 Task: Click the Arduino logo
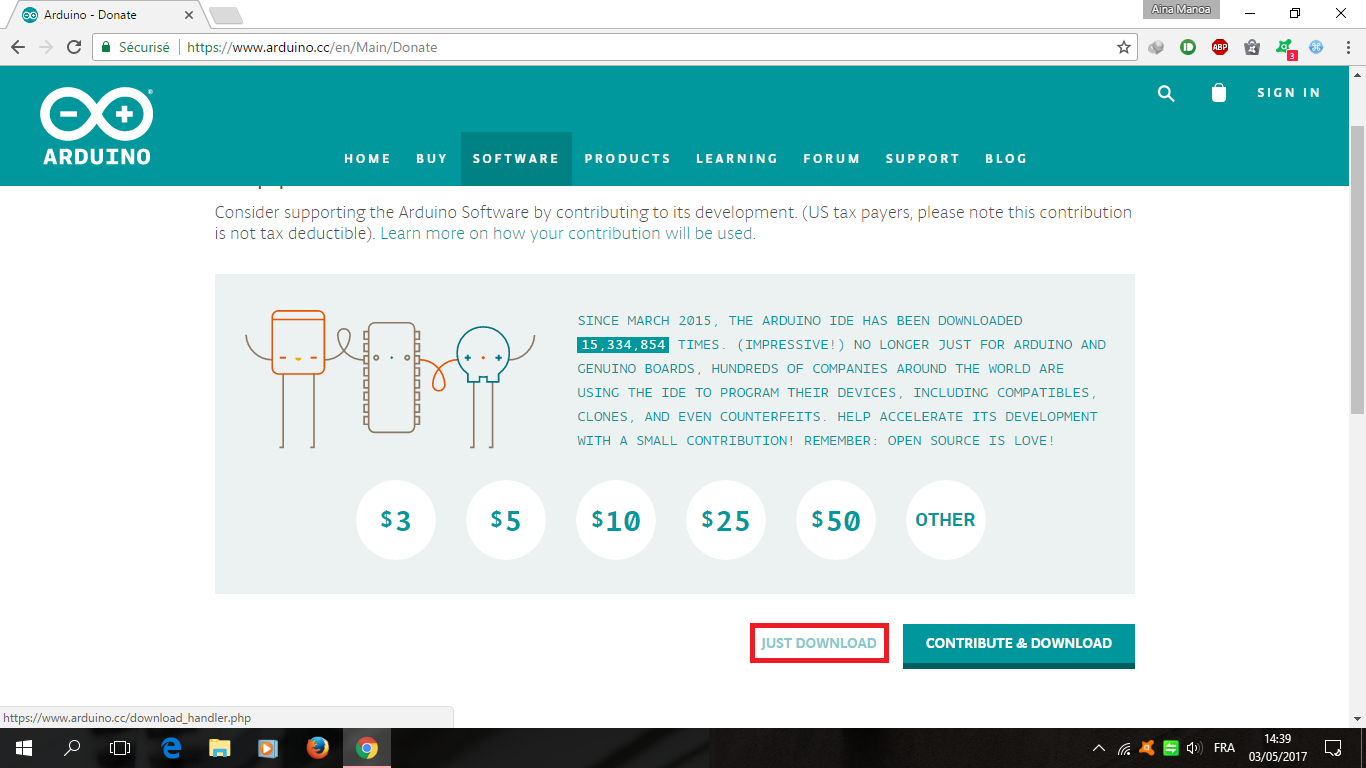coord(95,124)
